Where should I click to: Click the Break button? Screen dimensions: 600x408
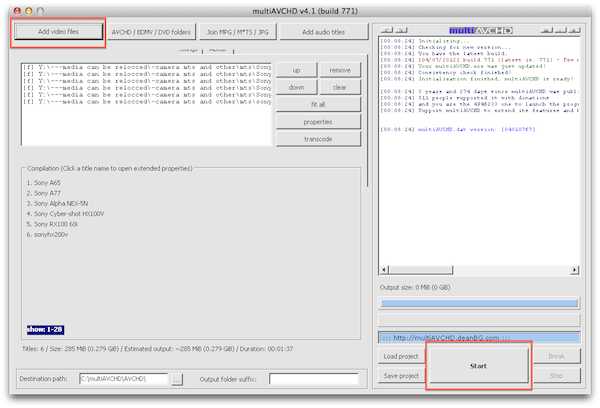[x=556, y=356]
